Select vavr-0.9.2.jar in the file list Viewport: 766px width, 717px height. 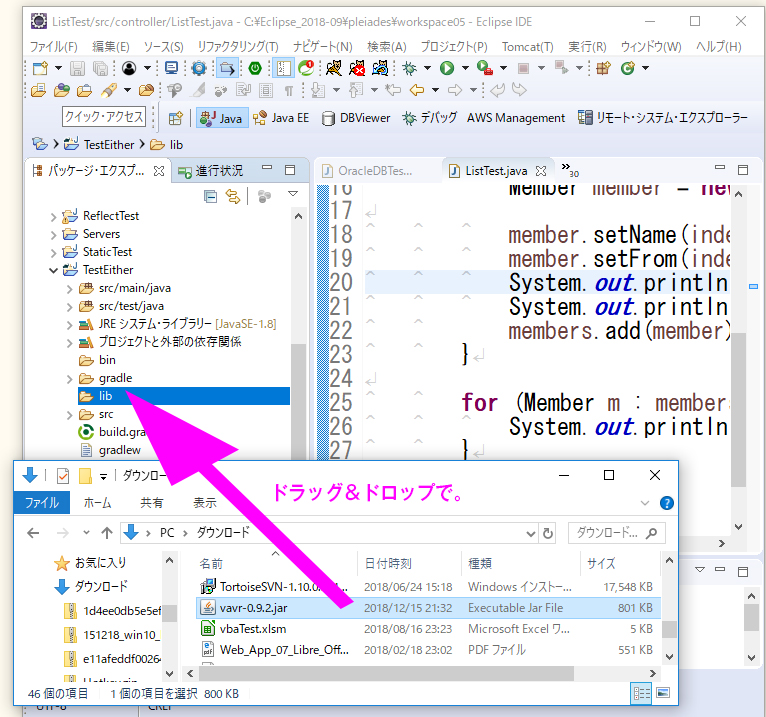click(428, 608)
